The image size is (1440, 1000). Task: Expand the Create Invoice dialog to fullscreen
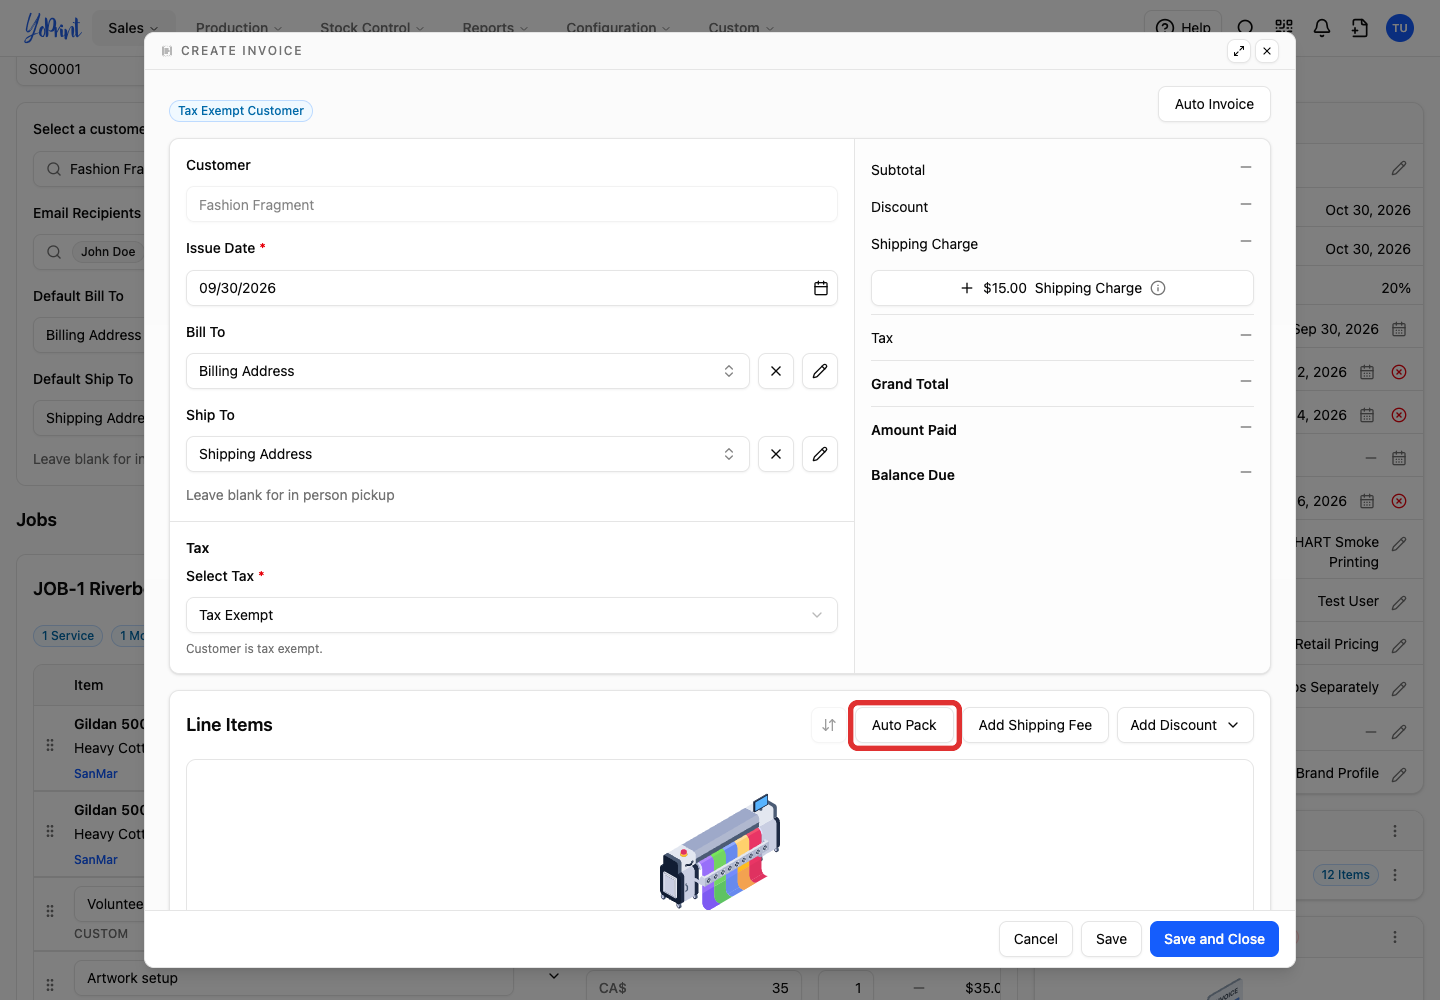coord(1239,51)
